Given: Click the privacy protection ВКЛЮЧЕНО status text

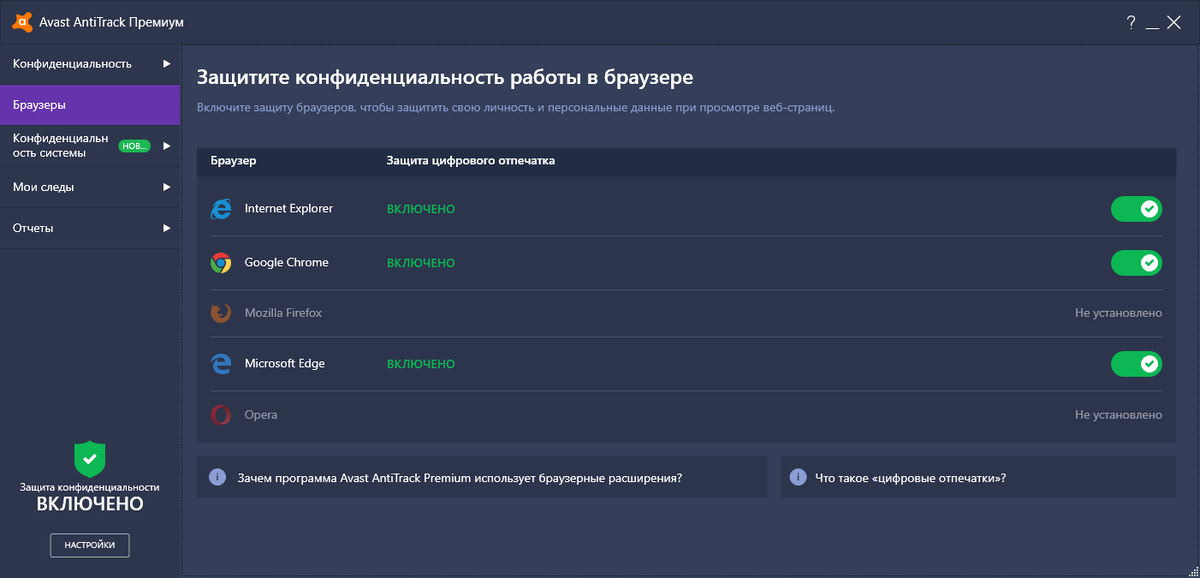Looking at the screenshot, I should coord(90,504).
